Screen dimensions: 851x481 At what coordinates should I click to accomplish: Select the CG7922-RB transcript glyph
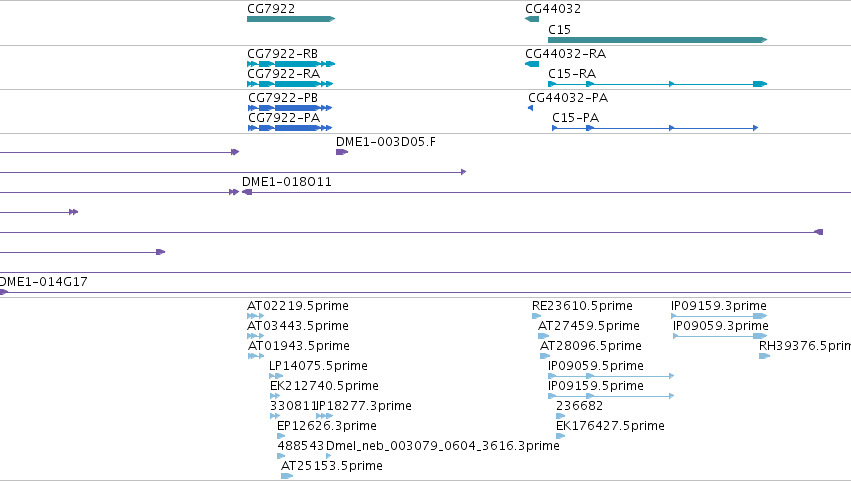(291, 64)
